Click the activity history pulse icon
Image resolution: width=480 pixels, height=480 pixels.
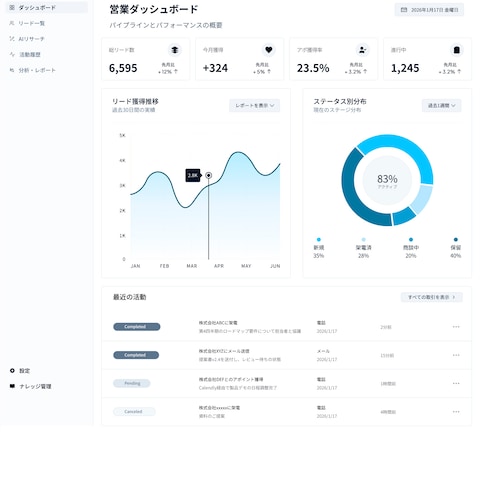click(12, 54)
